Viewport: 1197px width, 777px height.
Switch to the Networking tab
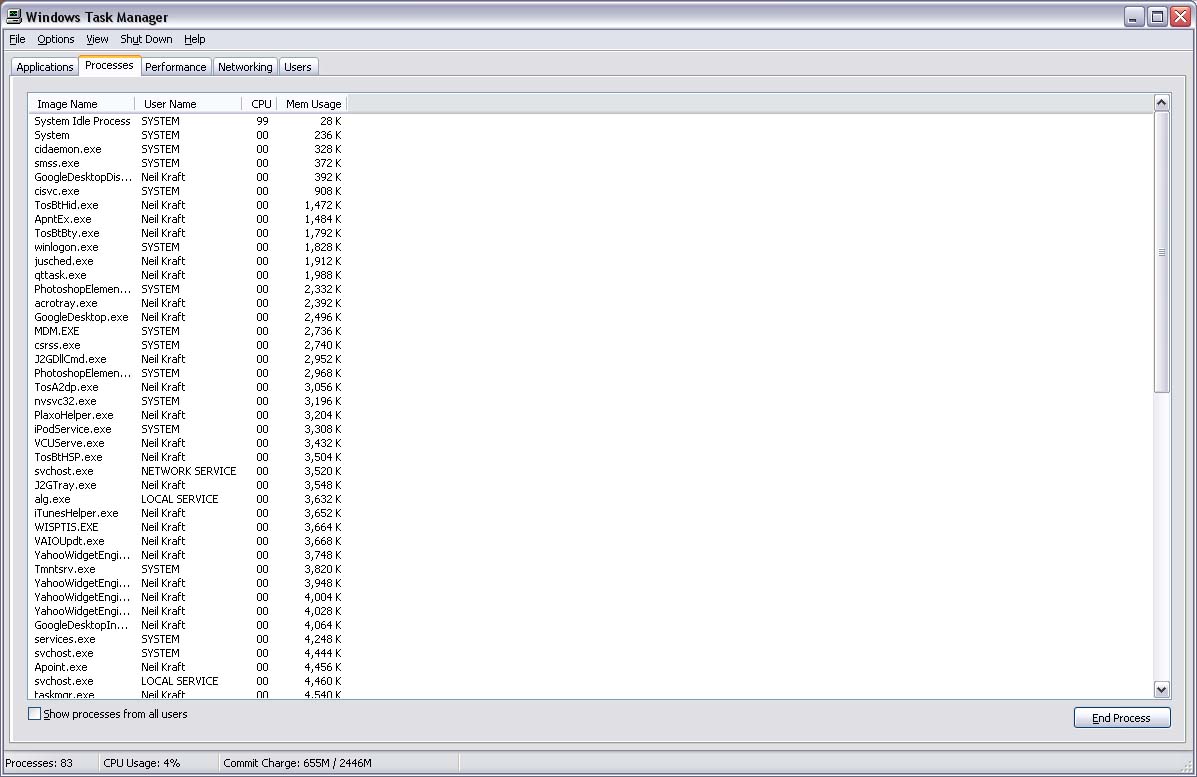pyautogui.click(x=245, y=67)
